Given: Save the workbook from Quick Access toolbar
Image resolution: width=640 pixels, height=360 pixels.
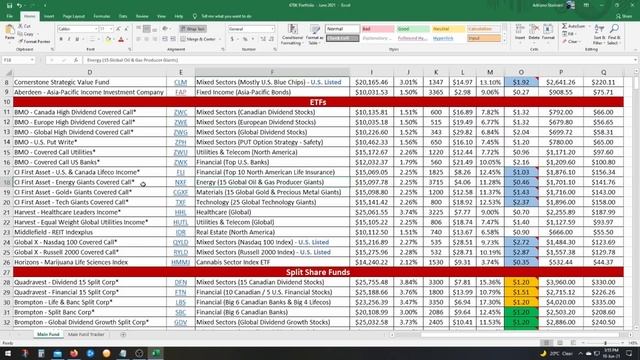Looking at the screenshot, I should pyautogui.click(x=9, y=5).
